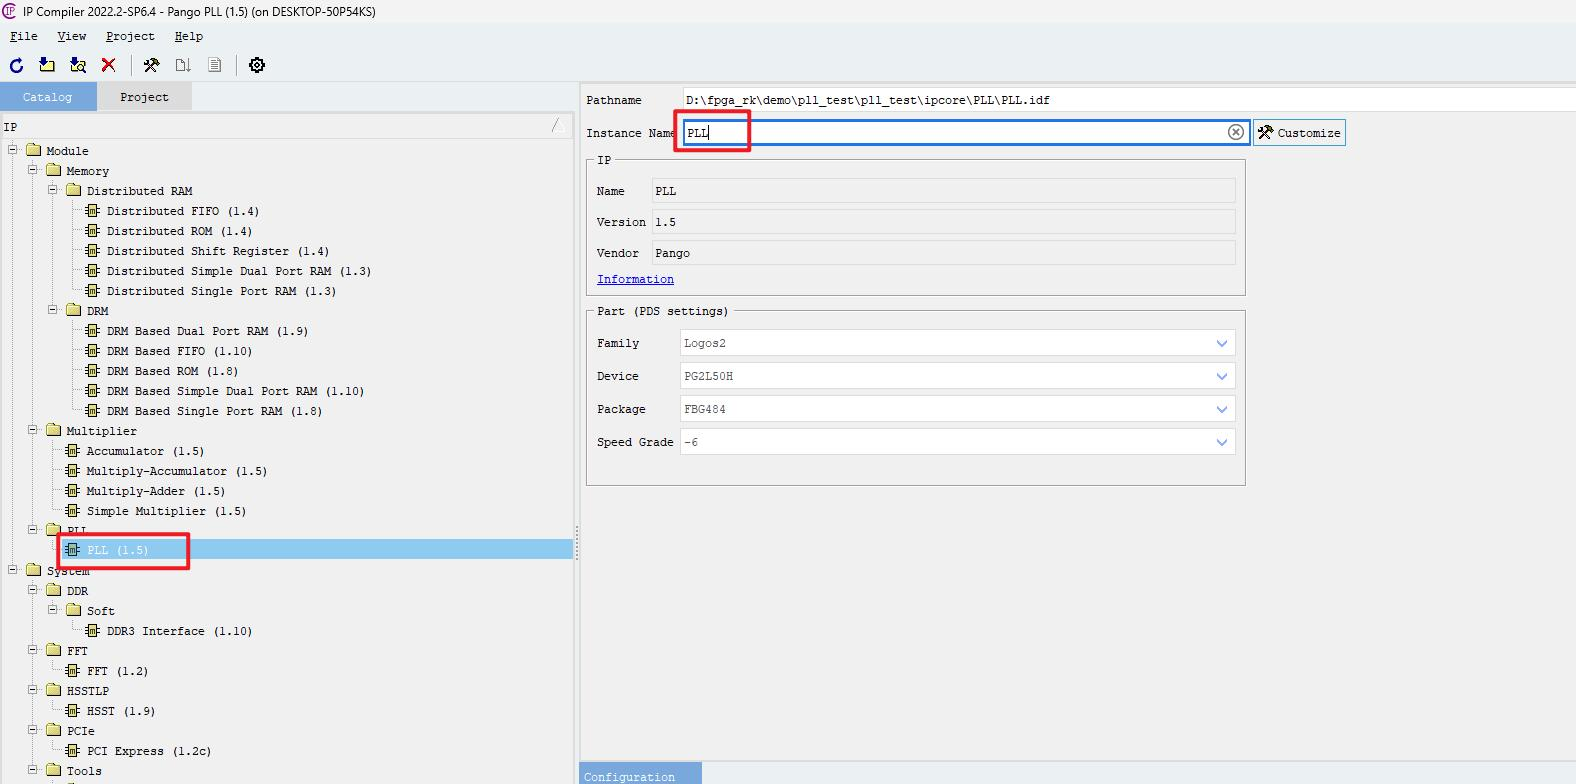The width and height of the screenshot is (1576, 784).
Task: Click inside the Instance Name text field
Action: point(950,133)
